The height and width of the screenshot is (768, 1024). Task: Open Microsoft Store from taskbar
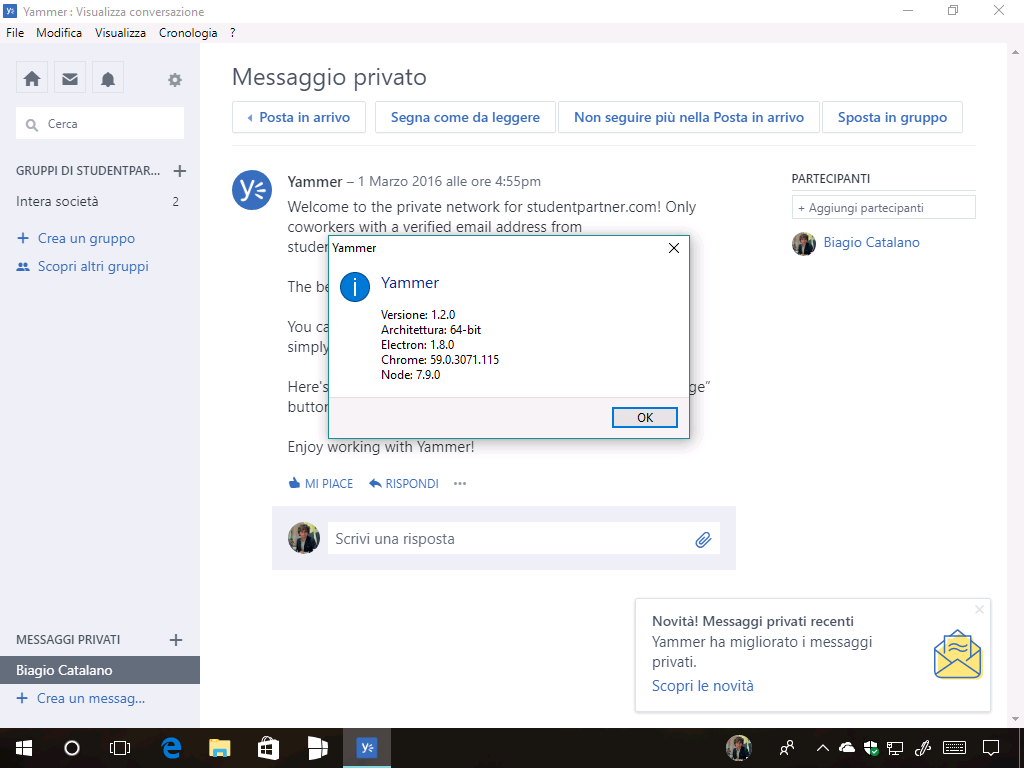[268, 748]
